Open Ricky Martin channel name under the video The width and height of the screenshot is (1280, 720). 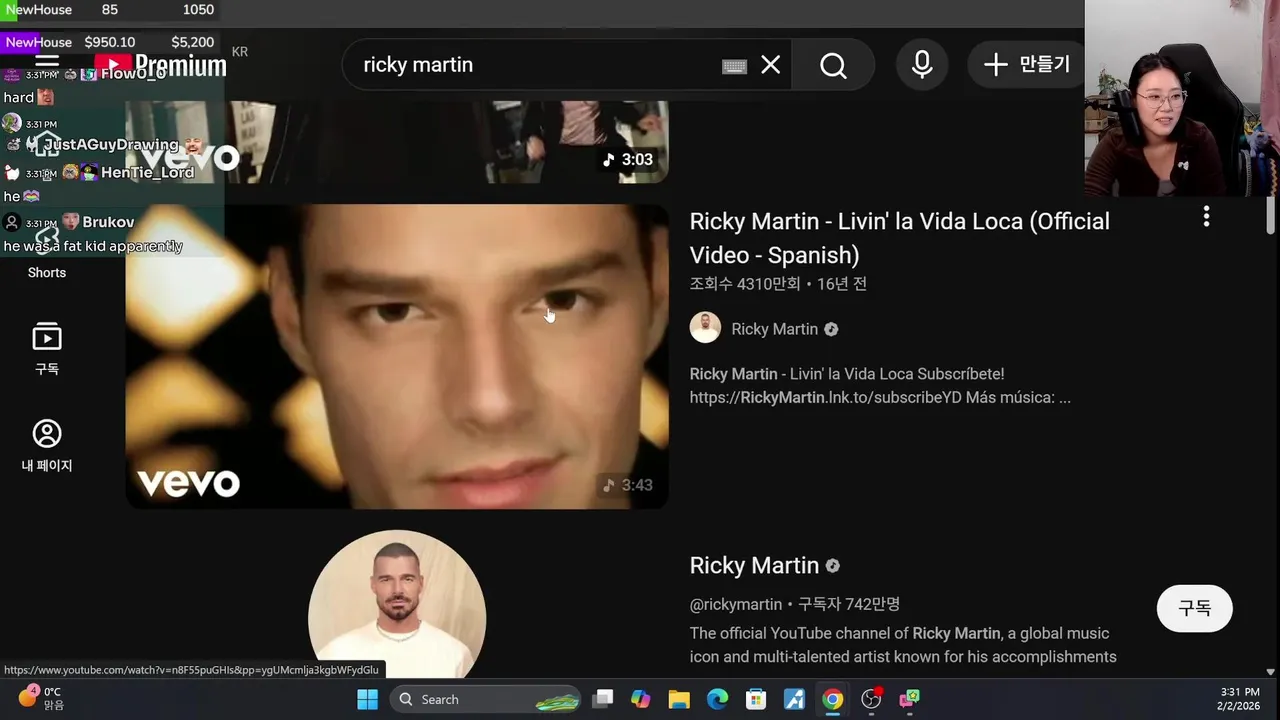[774, 329]
